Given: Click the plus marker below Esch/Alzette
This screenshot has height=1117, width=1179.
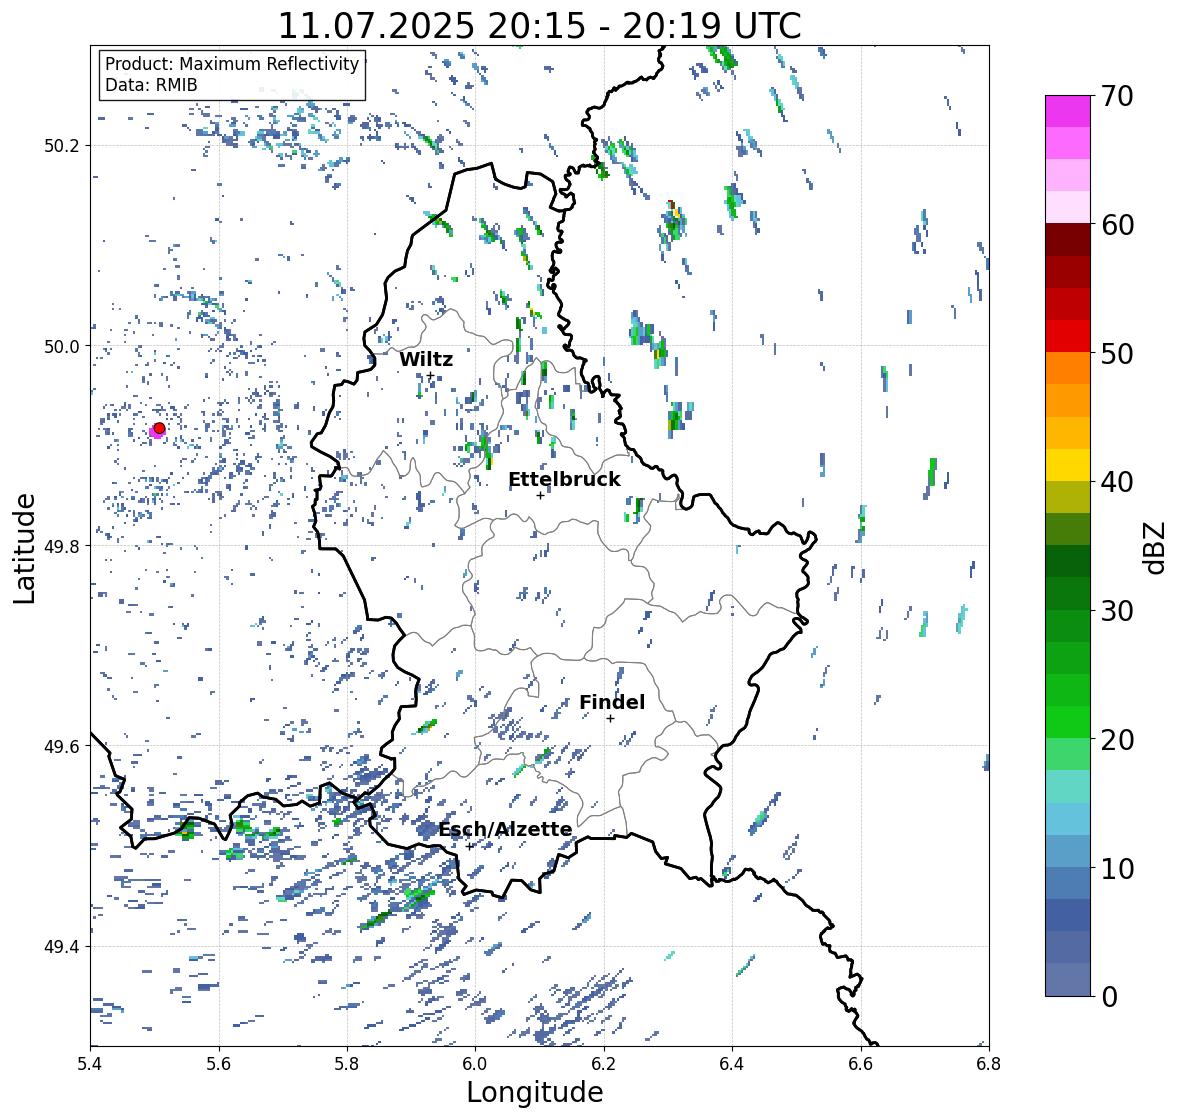Looking at the screenshot, I should [x=470, y=846].
